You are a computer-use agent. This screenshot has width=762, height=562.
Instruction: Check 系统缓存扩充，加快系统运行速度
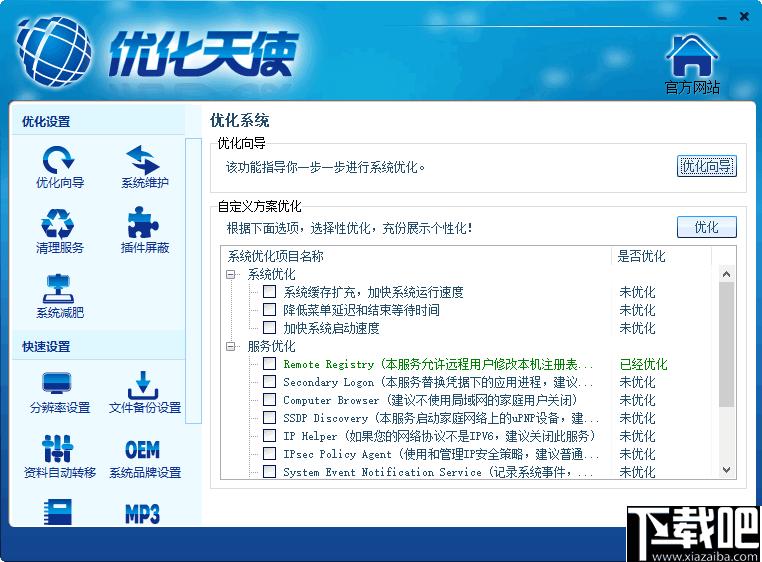[269, 292]
